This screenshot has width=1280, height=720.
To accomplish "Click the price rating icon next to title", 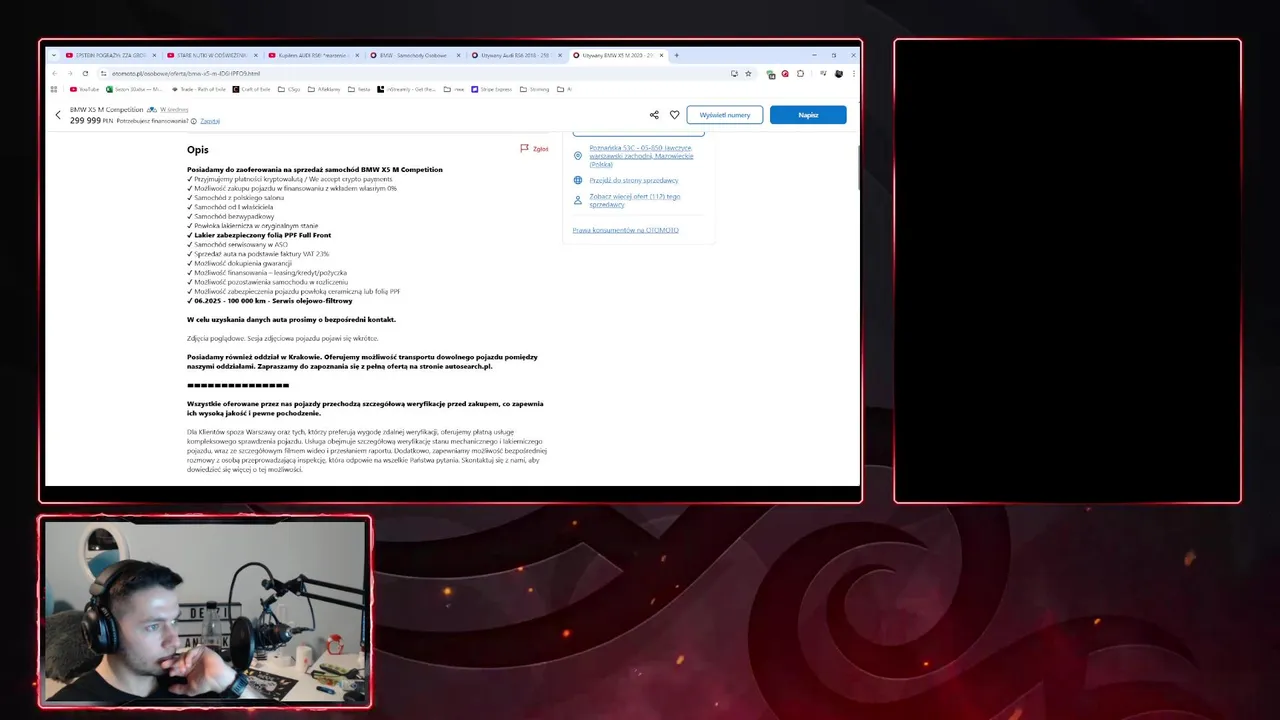I will [x=152, y=109].
